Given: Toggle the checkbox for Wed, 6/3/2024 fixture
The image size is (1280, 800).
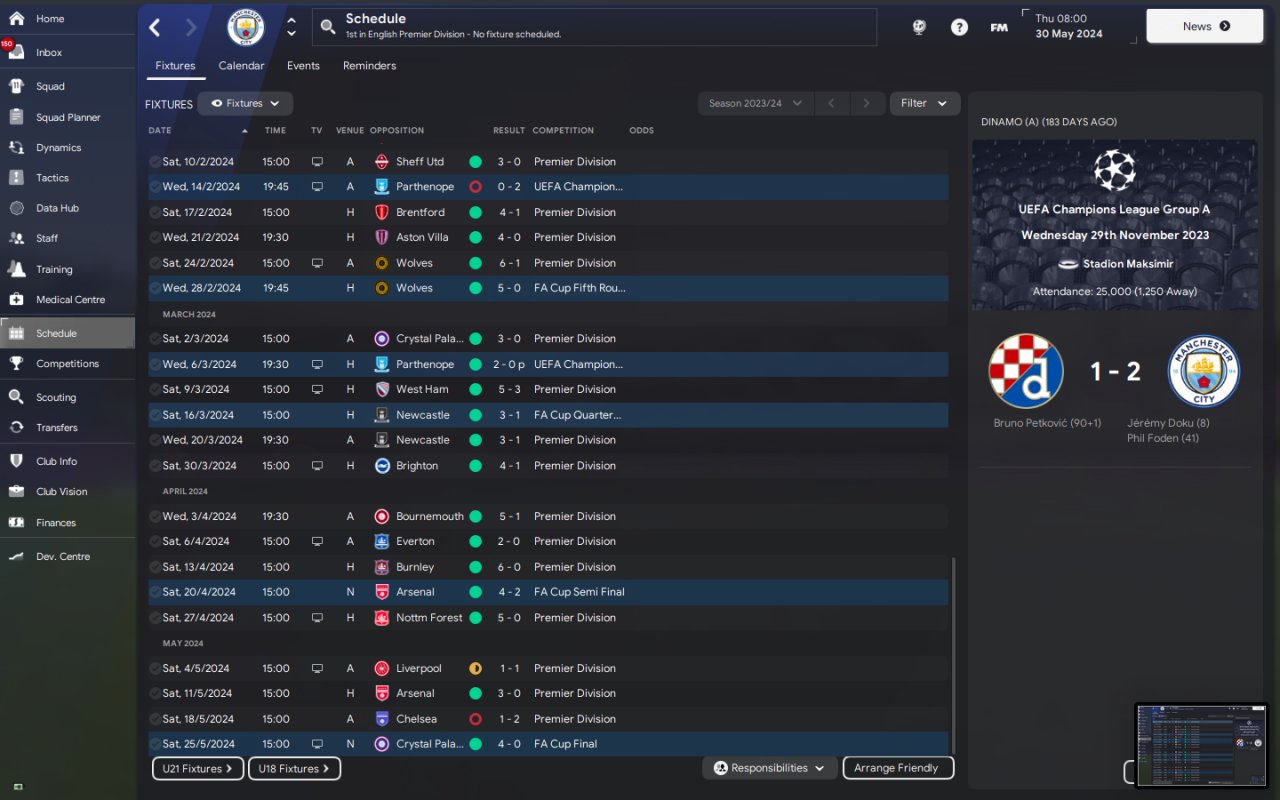Looking at the screenshot, I should (x=155, y=364).
